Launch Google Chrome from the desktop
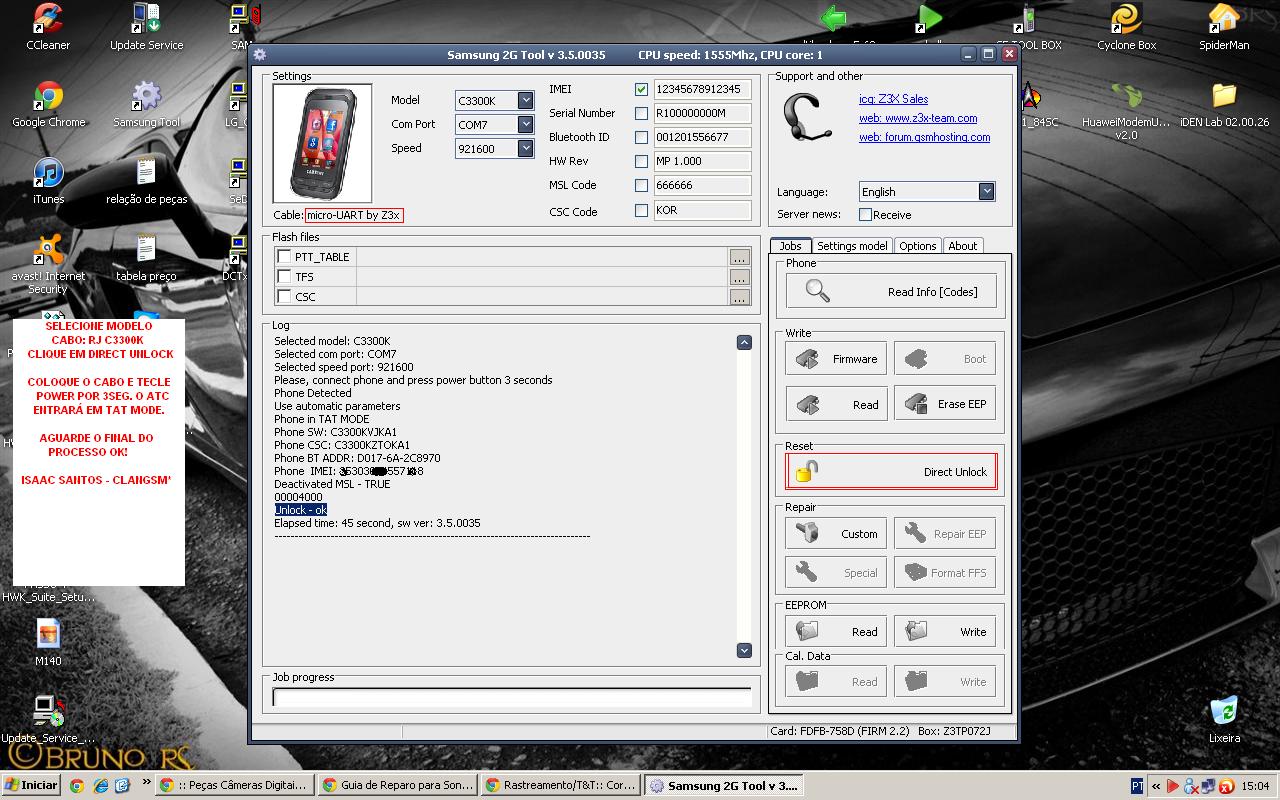This screenshot has height=800, width=1280. (x=48, y=103)
